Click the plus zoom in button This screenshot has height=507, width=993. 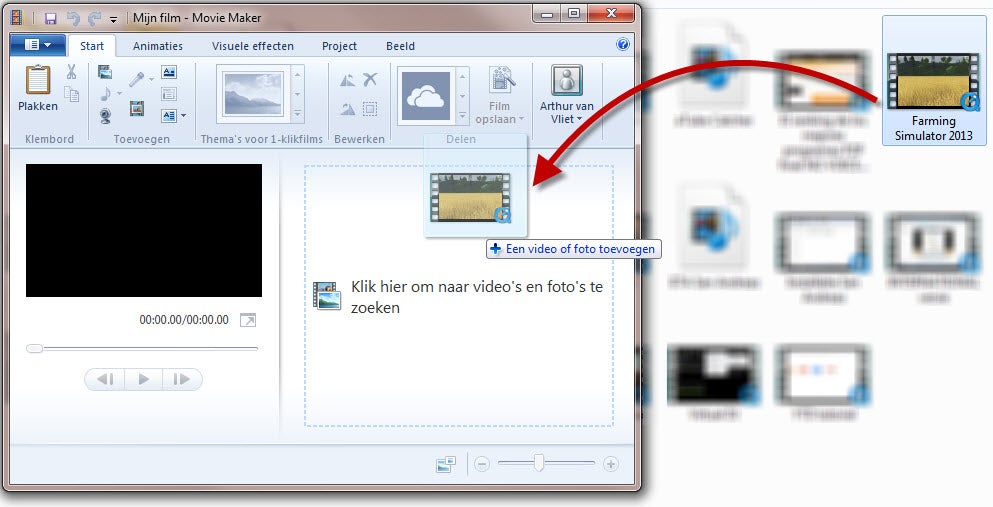pyautogui.click(x=610, y=465)
